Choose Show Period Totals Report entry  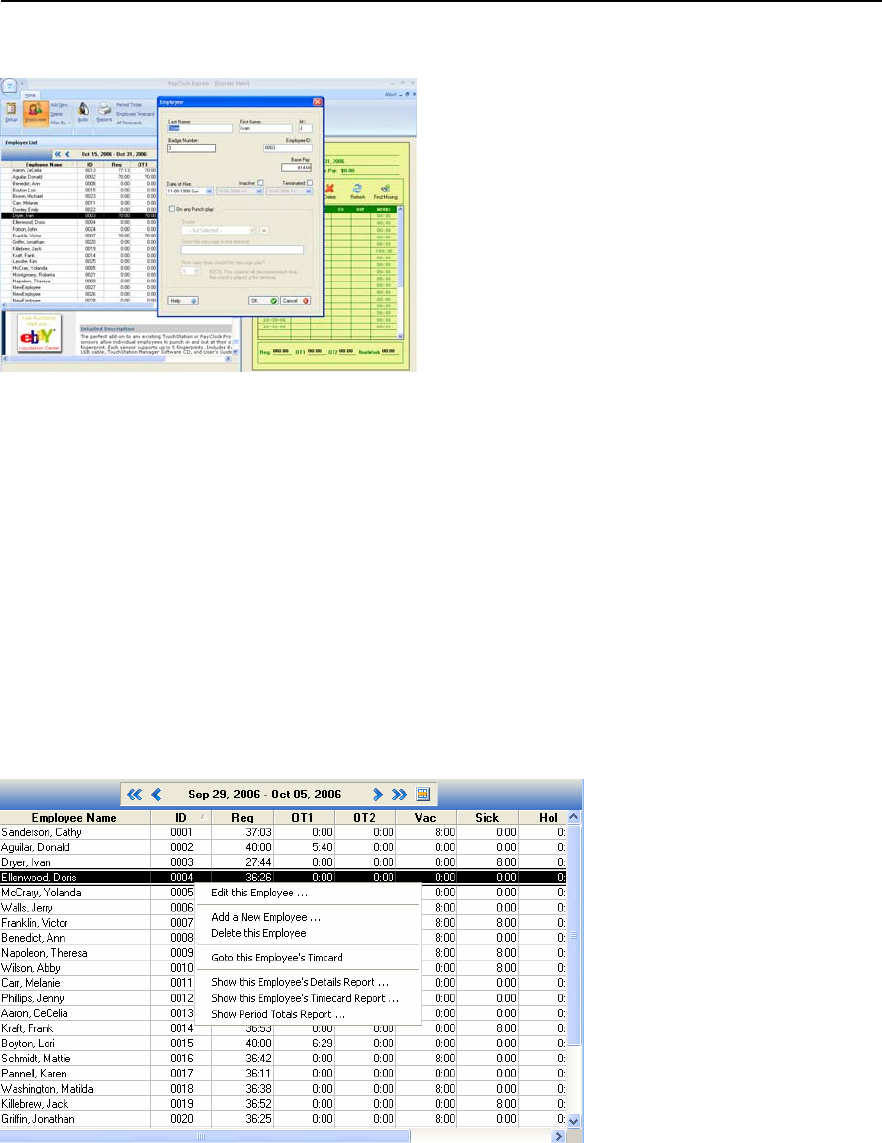(x=278, y=1015)
